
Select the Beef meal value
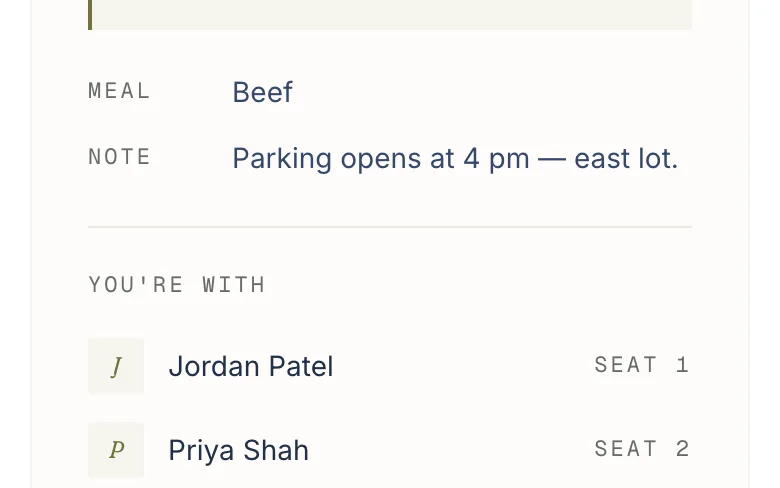click(263, 93)
